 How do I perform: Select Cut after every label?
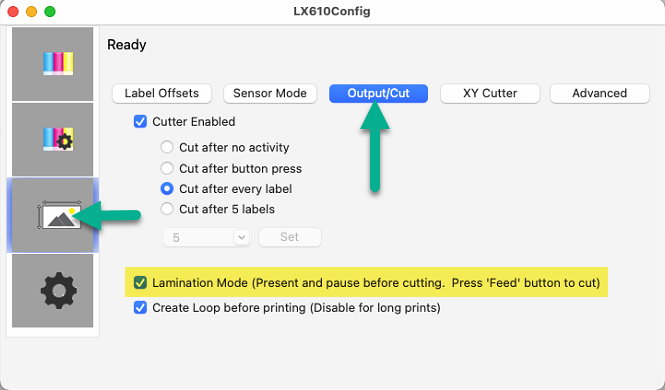point(167,189)
